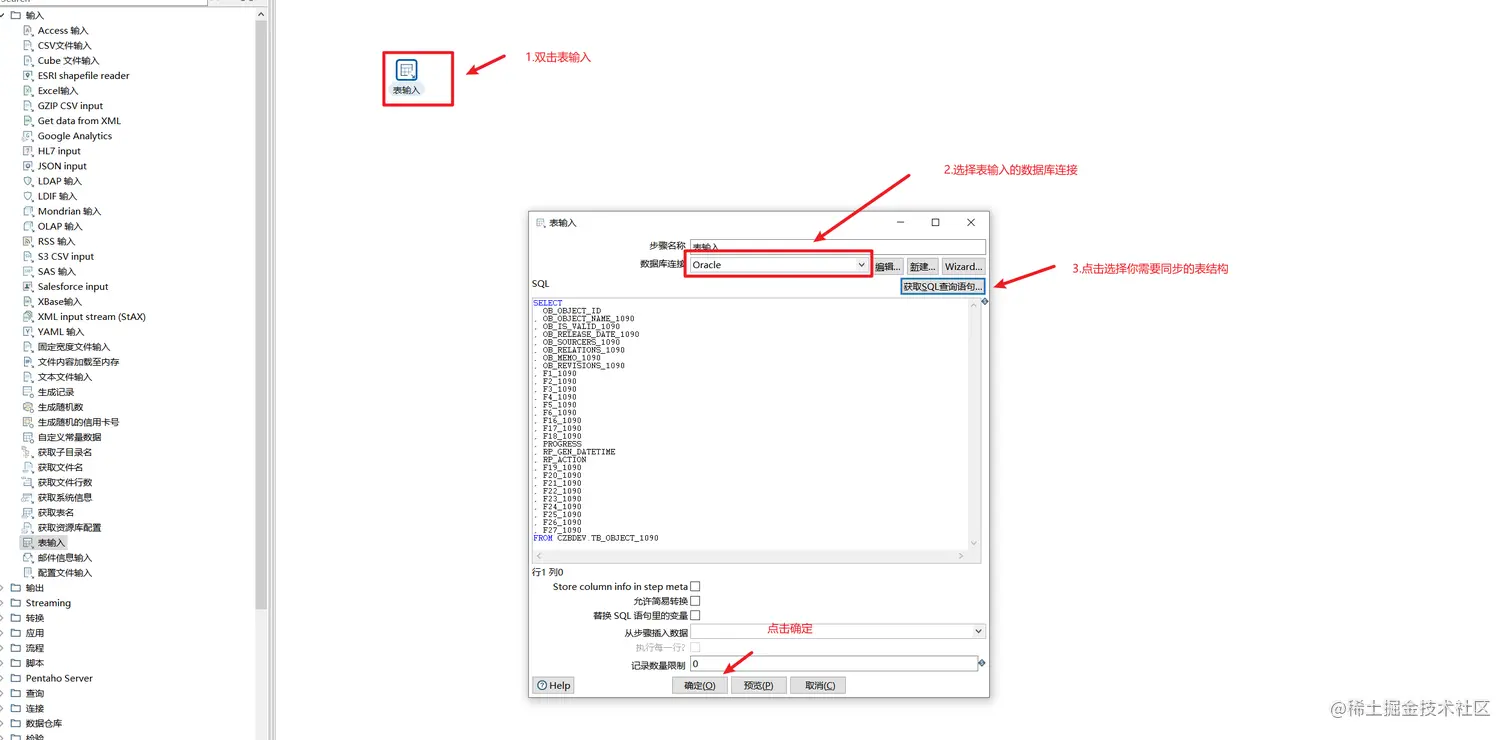Click the Cube 文件输入 step icon
The width and height of the screenshot is (1512, 740).
click(x=28, y=61)
